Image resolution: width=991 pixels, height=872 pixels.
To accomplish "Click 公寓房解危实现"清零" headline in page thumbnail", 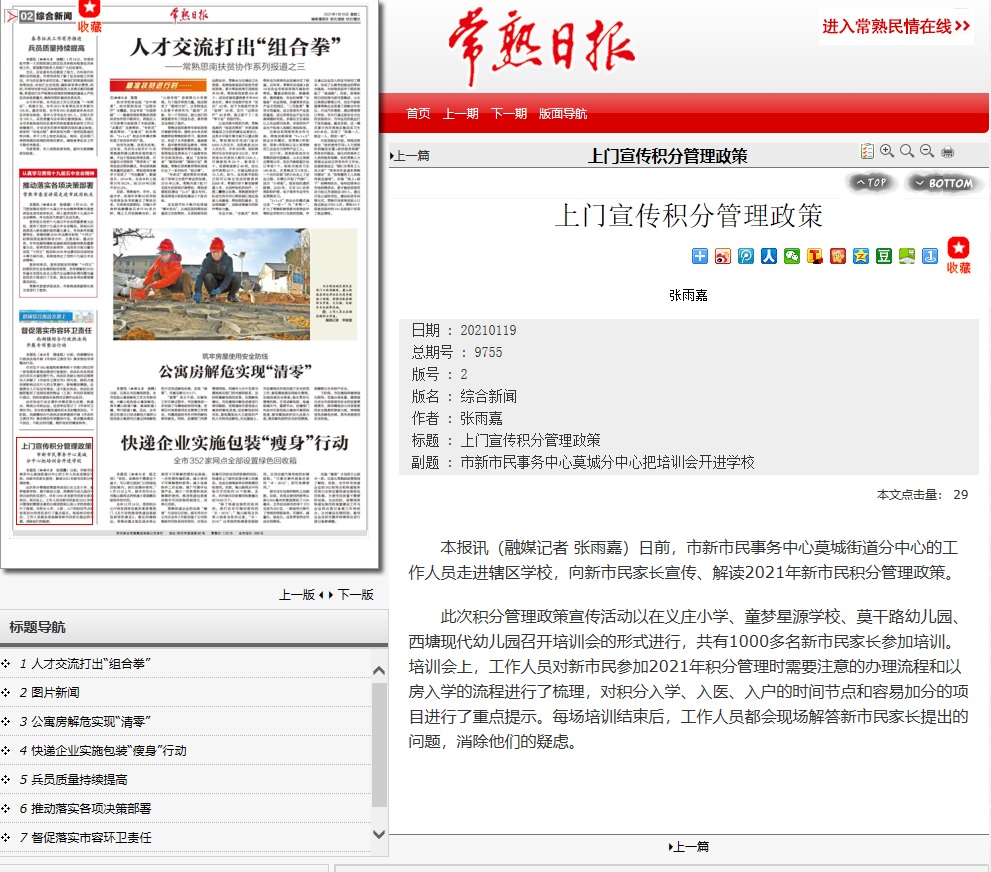I will (235, 372).
